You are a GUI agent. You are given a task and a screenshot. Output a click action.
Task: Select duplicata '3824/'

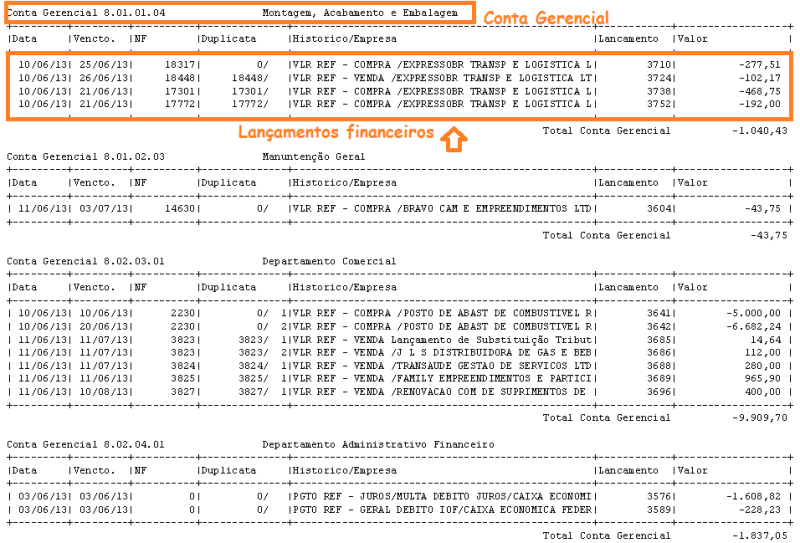pos(253,366)
